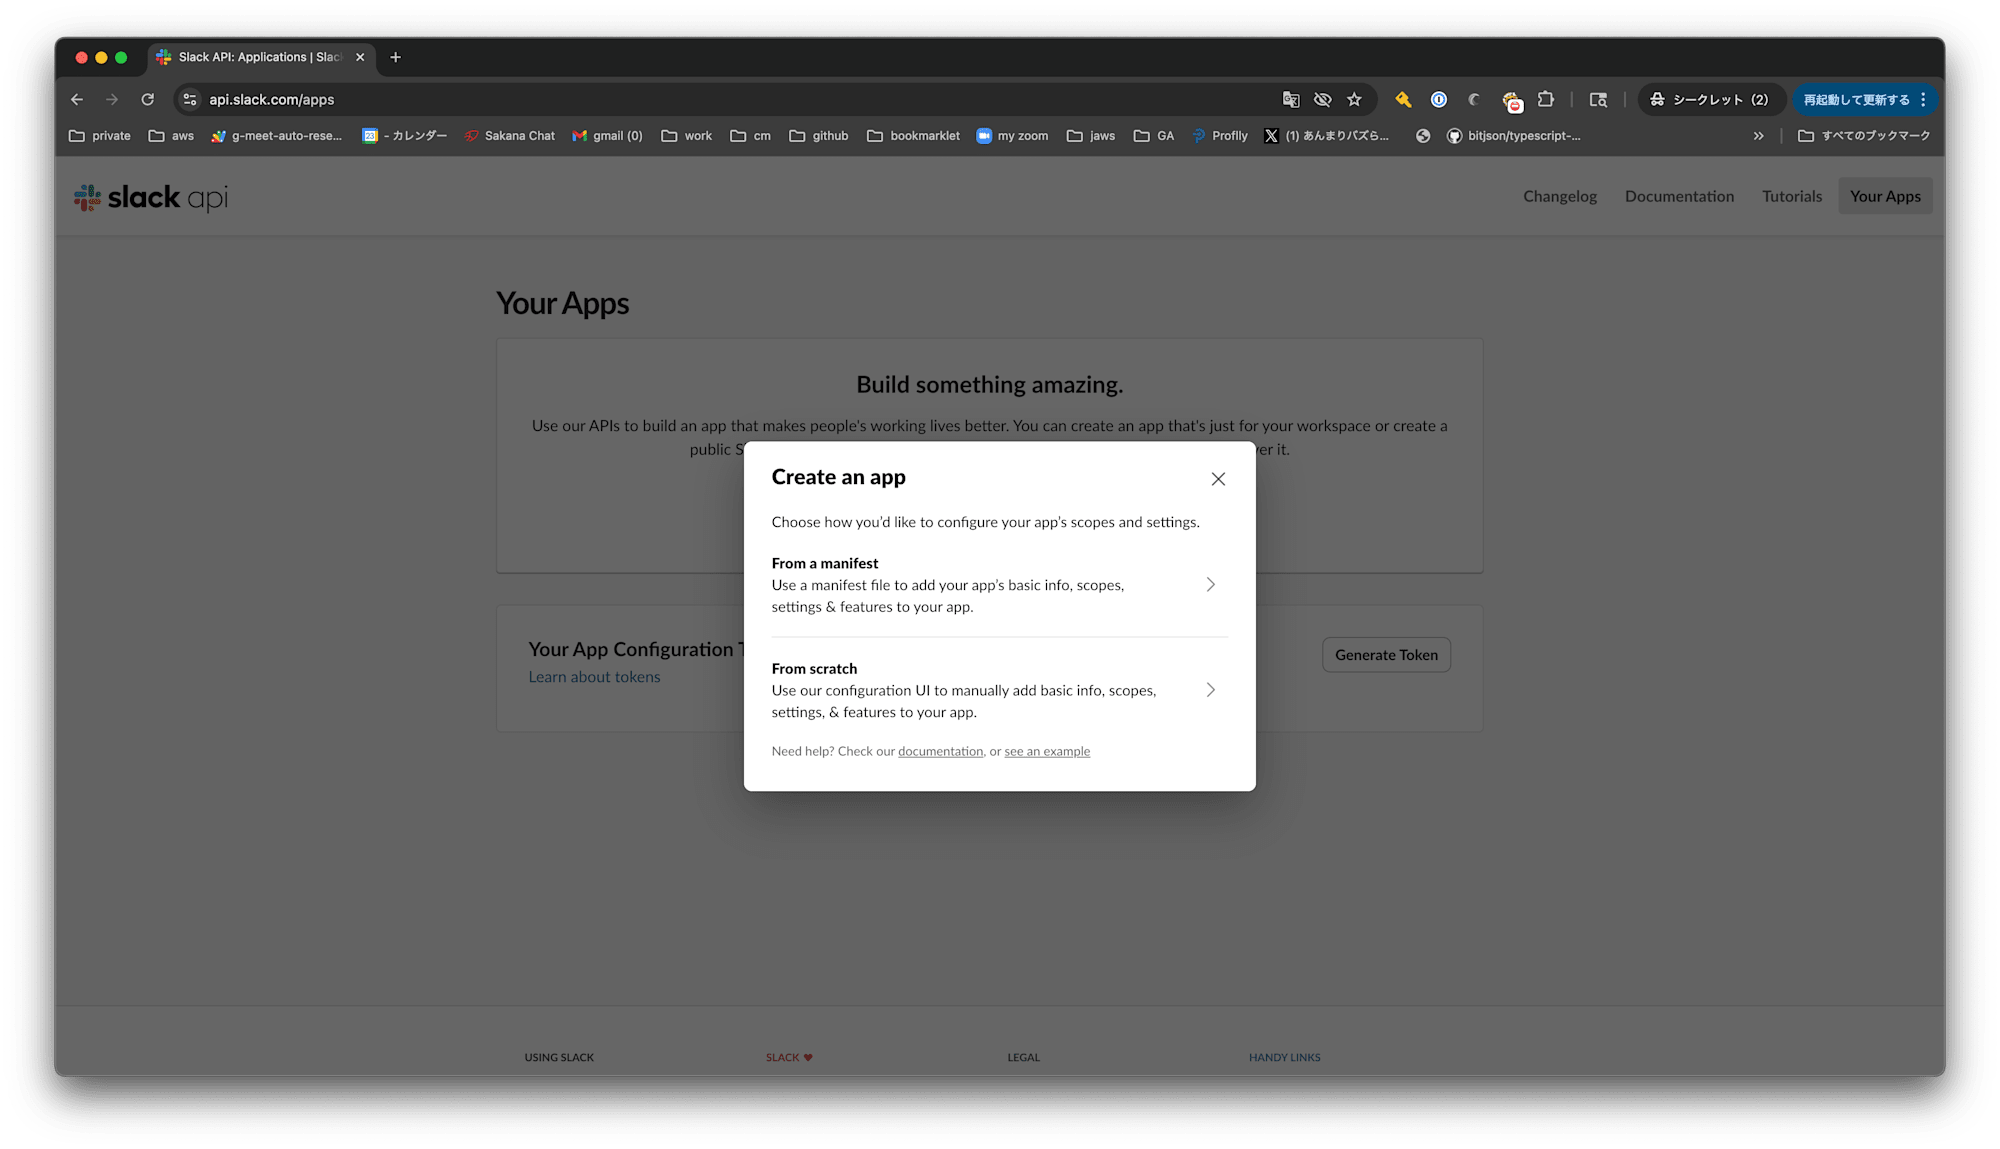Open the yellow key extension icon
Screen dimensions: 2000x1149
[1403, 99]
